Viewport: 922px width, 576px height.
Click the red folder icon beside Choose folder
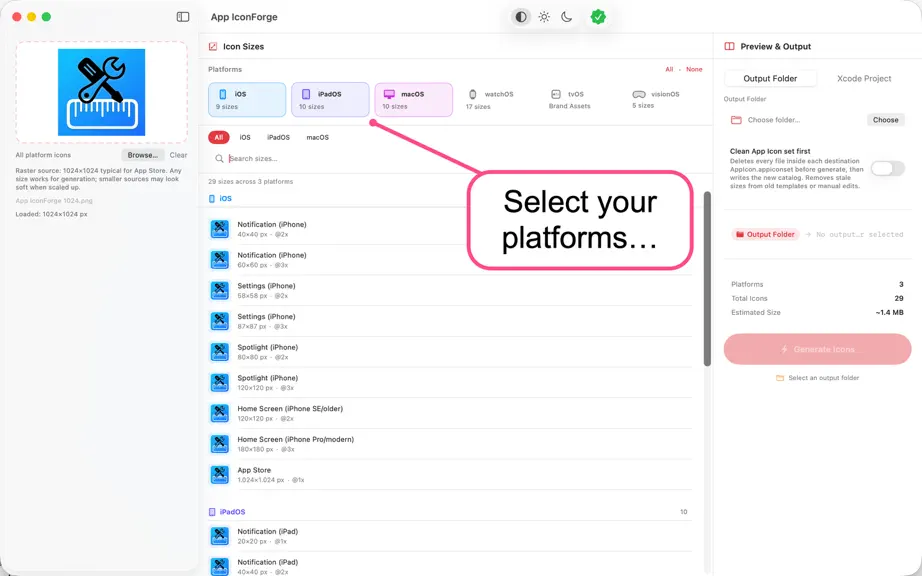(x=736, y=120)
